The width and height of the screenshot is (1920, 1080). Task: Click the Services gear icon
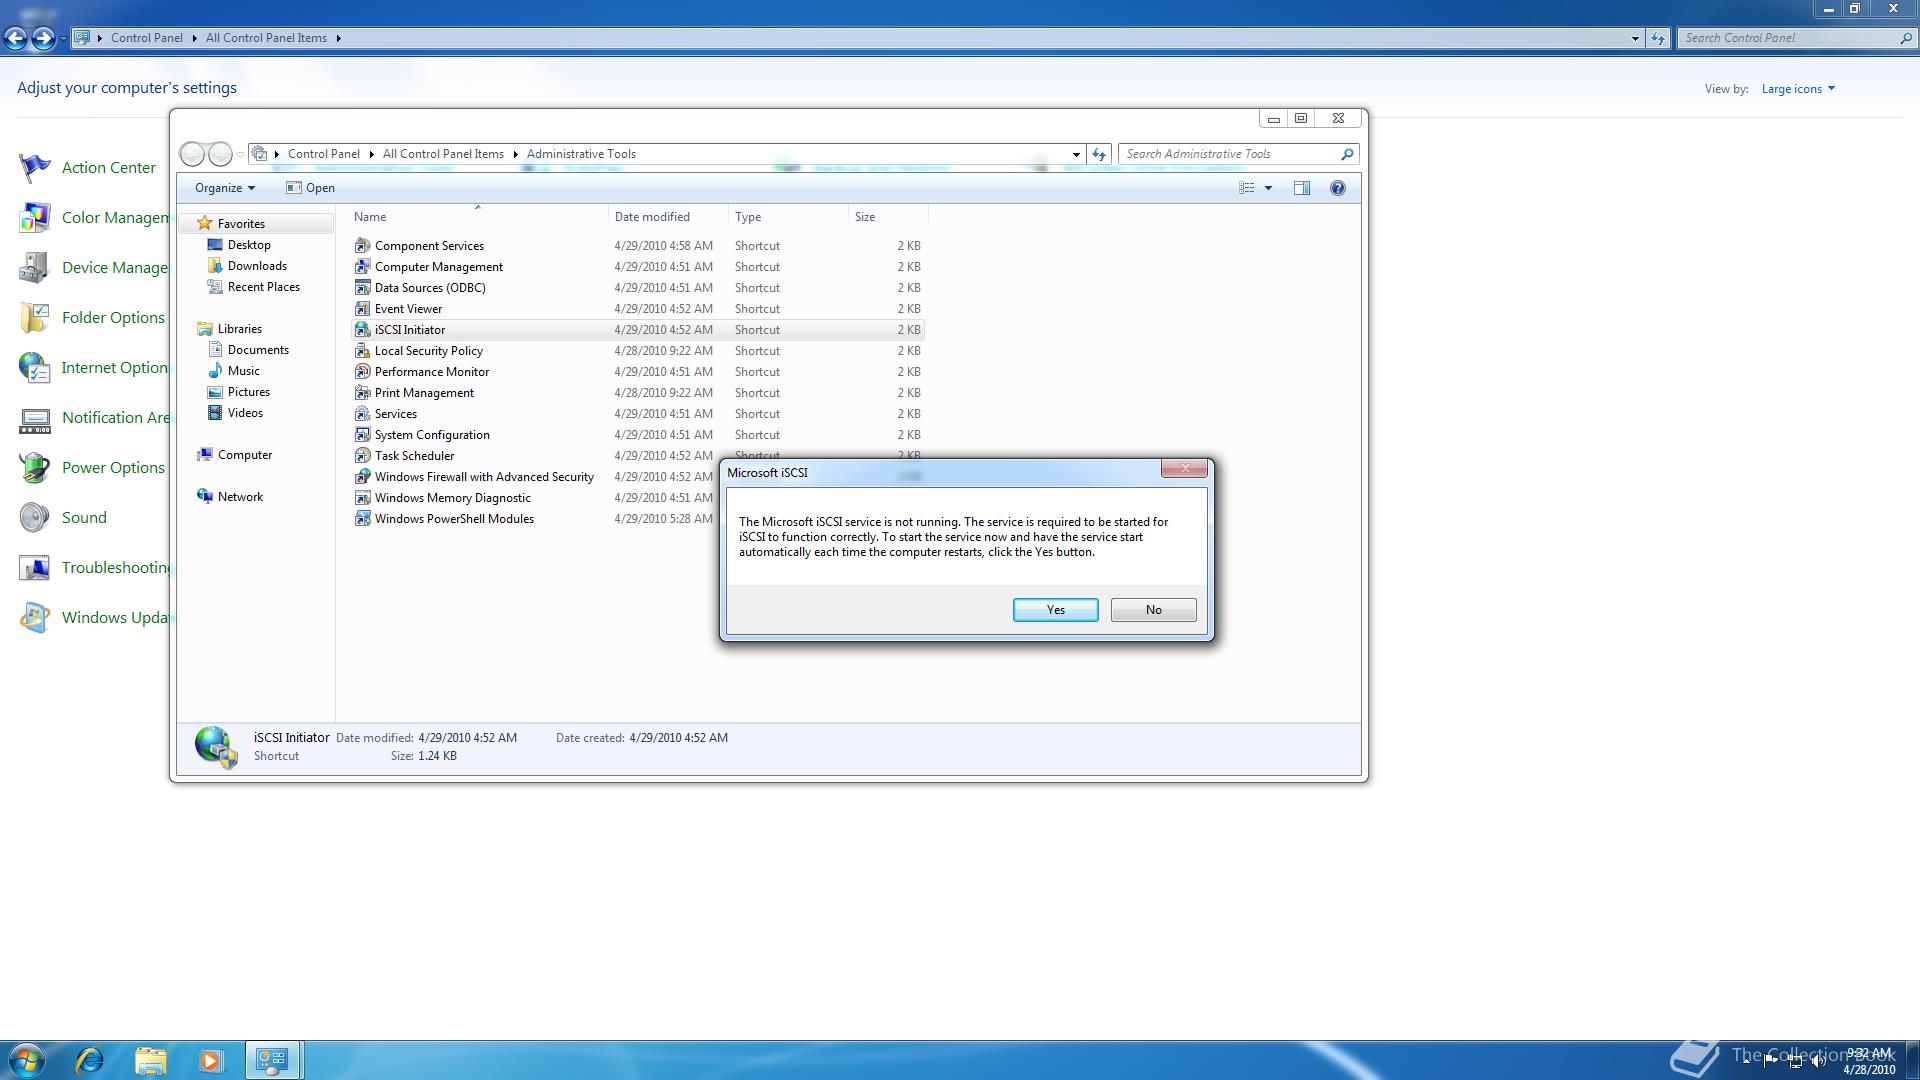tap(362, 414)
